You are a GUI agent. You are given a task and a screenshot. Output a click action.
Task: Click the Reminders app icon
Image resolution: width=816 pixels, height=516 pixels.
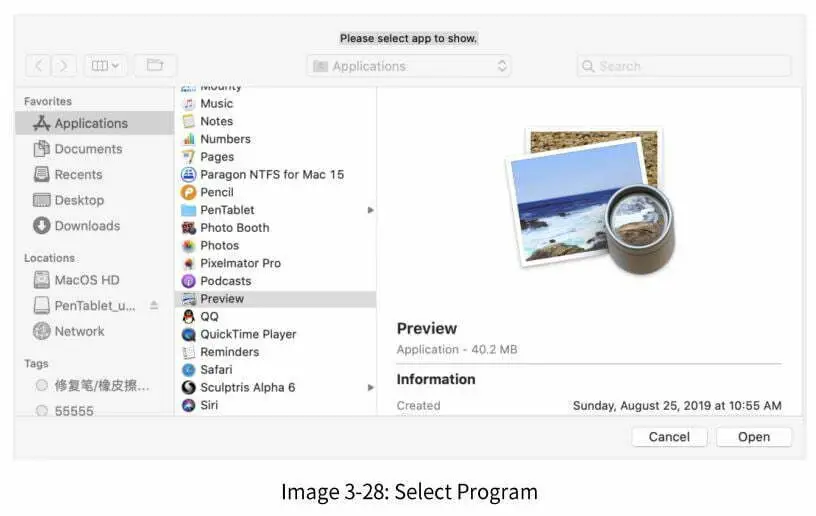point(188,352)
